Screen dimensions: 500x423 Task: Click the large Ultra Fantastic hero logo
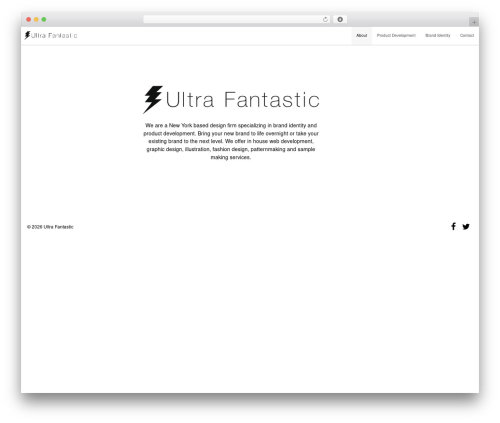pyautogui.click(x=231, y=100)
